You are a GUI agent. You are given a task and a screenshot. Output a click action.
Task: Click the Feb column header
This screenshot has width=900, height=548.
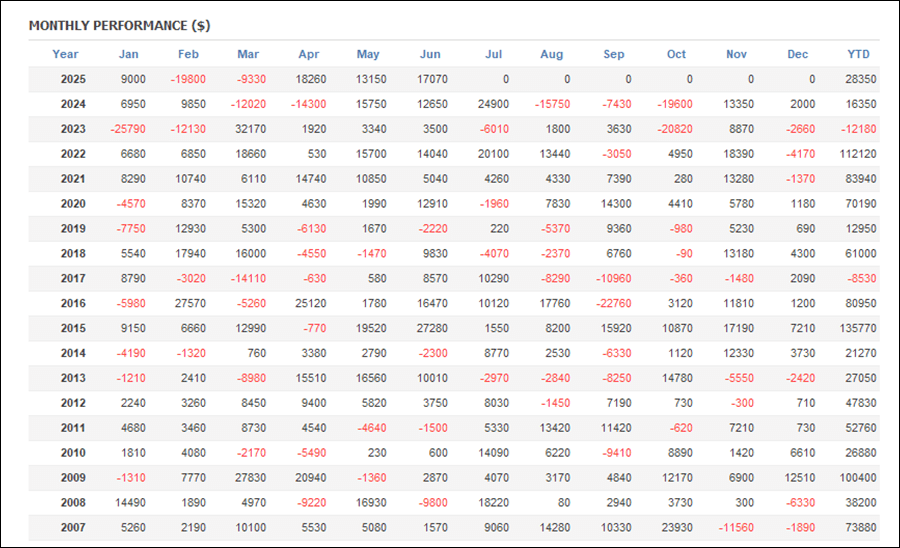click(188, 54)
